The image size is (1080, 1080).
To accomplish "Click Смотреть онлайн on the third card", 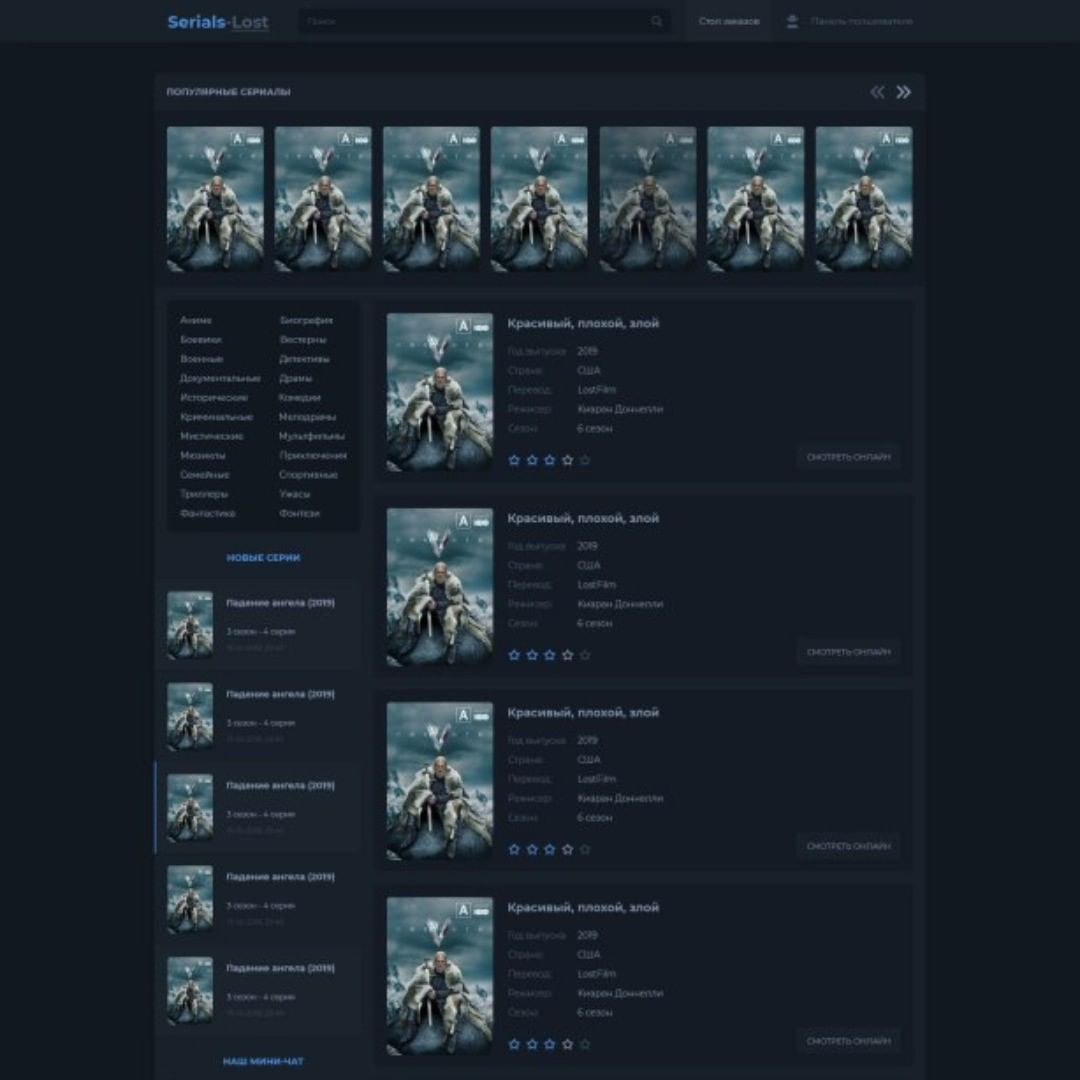I will tap(849, 846).
